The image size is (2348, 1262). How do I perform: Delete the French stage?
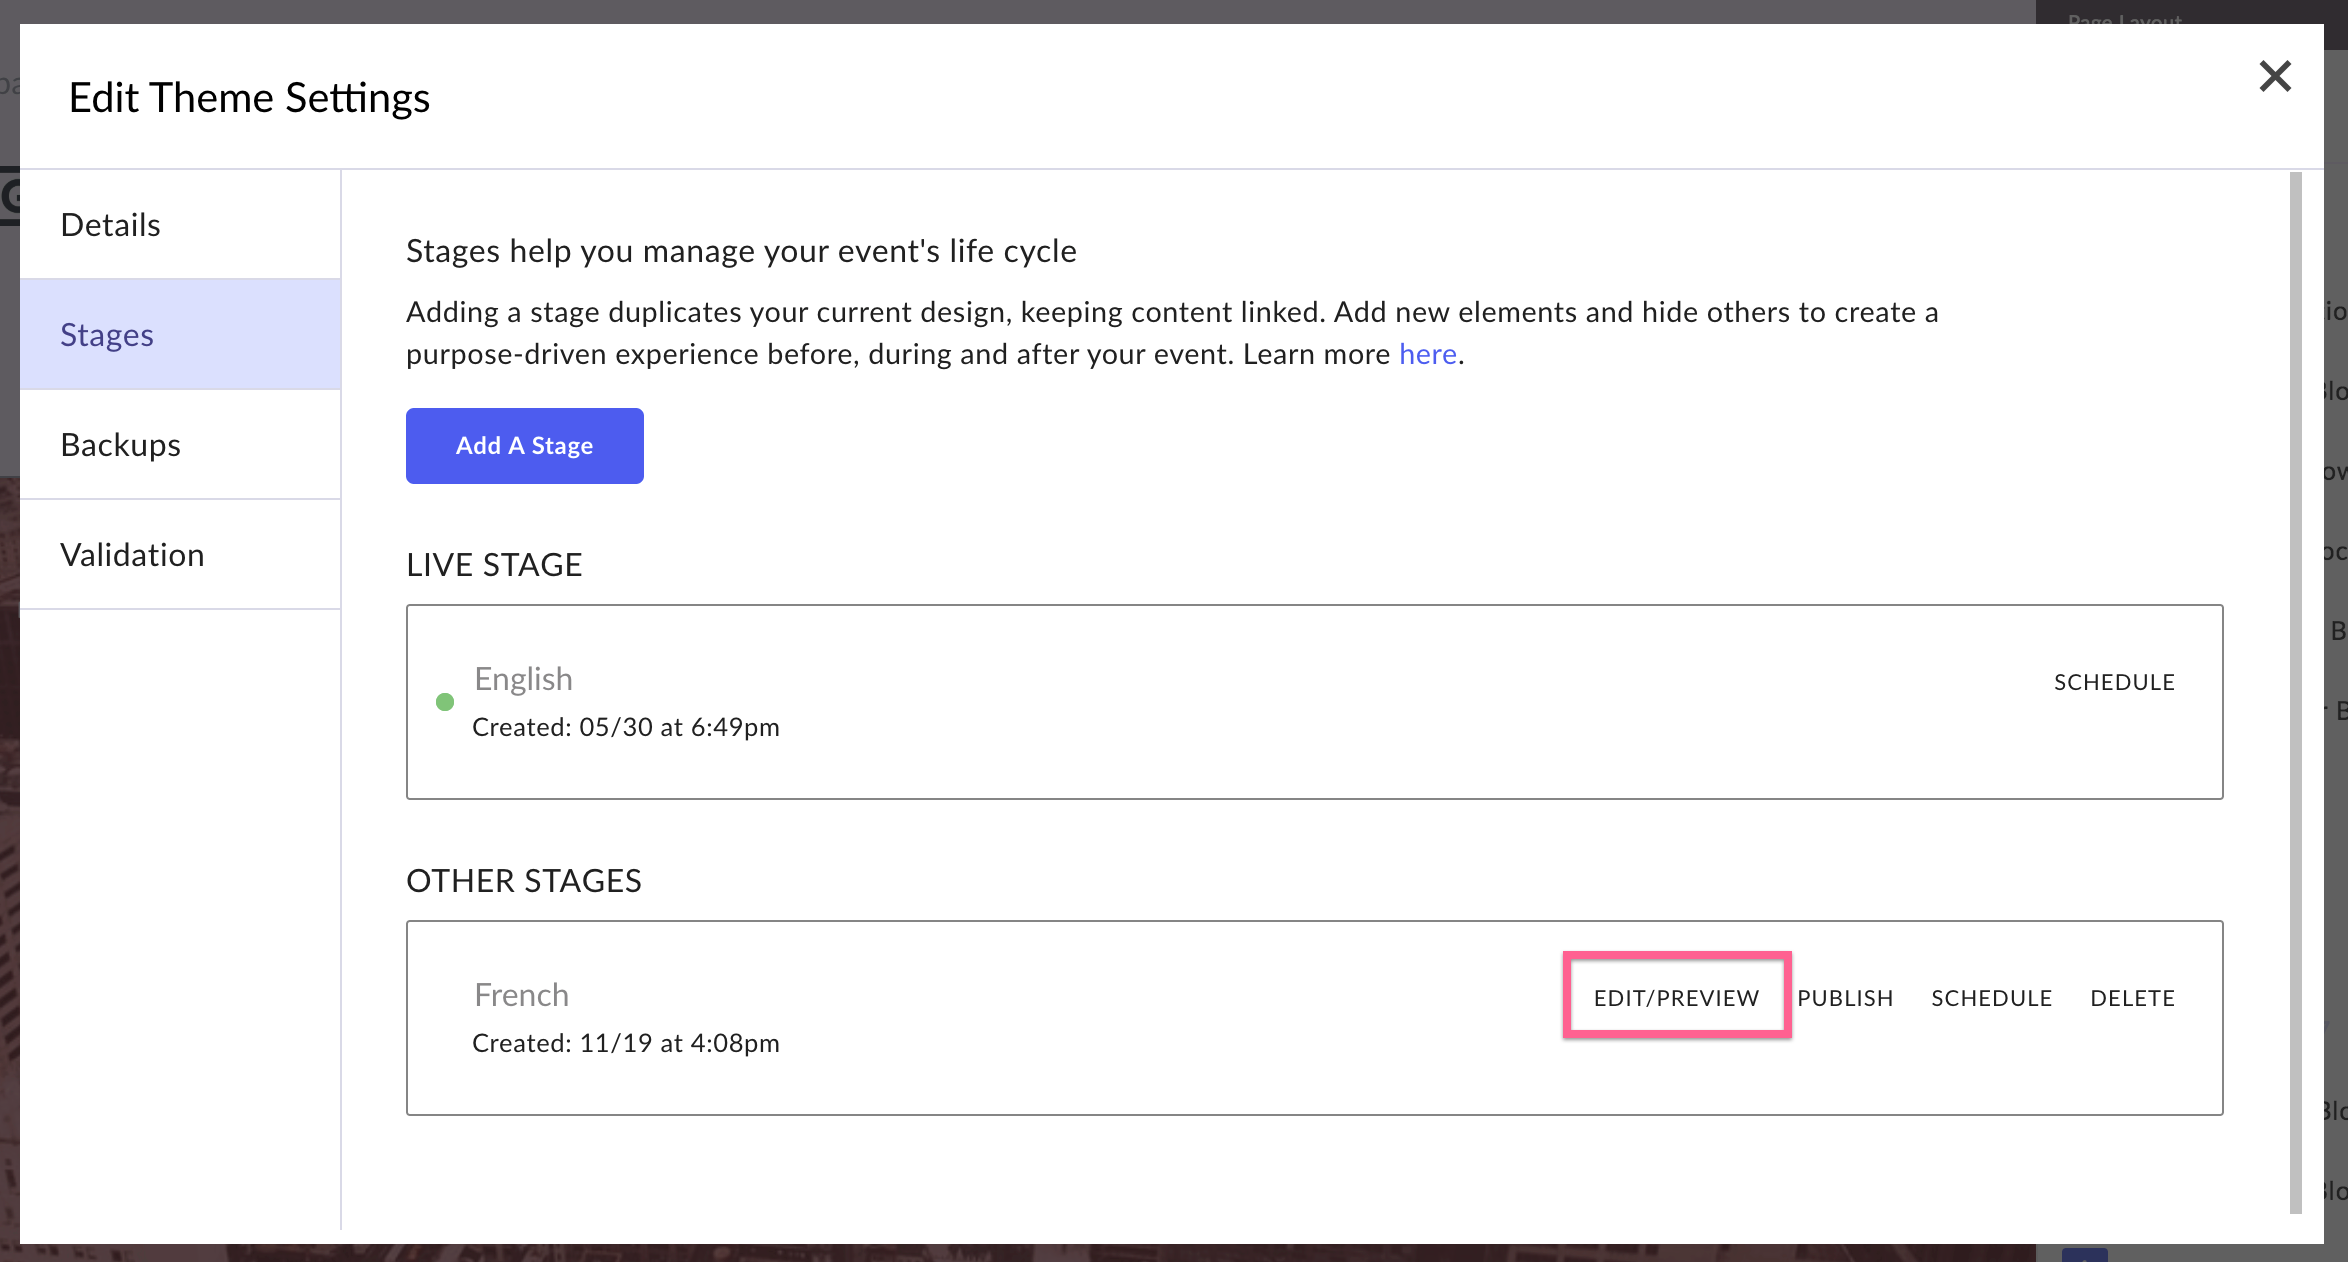click(2132, 998)
